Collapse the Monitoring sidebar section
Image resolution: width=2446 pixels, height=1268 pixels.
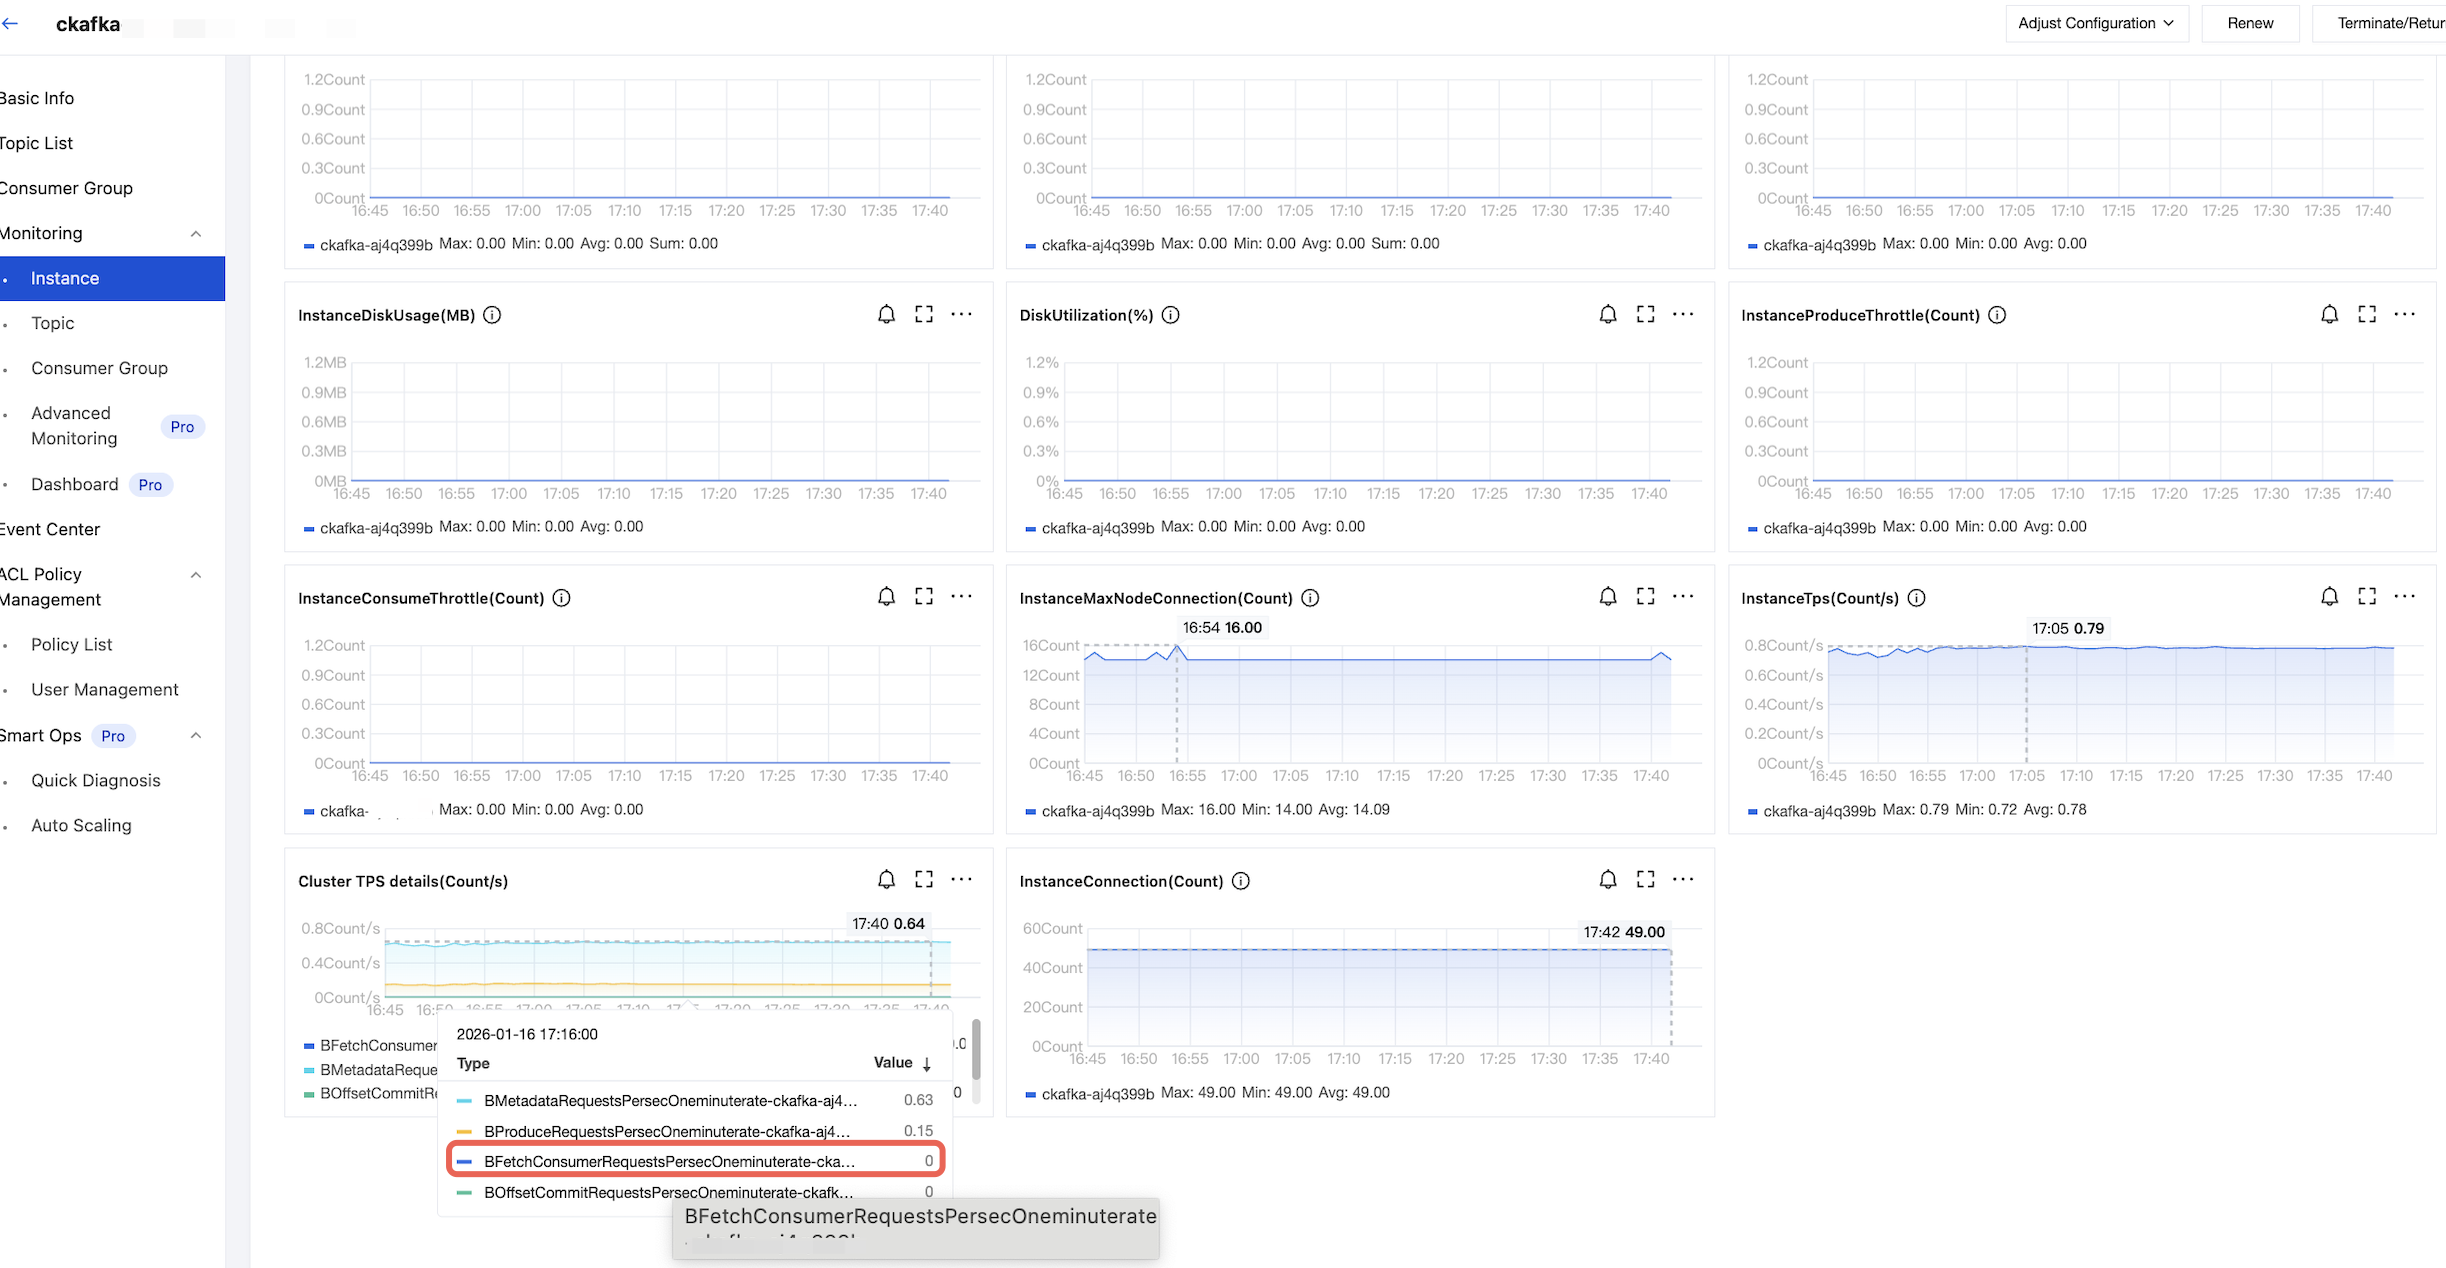[x=196, y=234]
